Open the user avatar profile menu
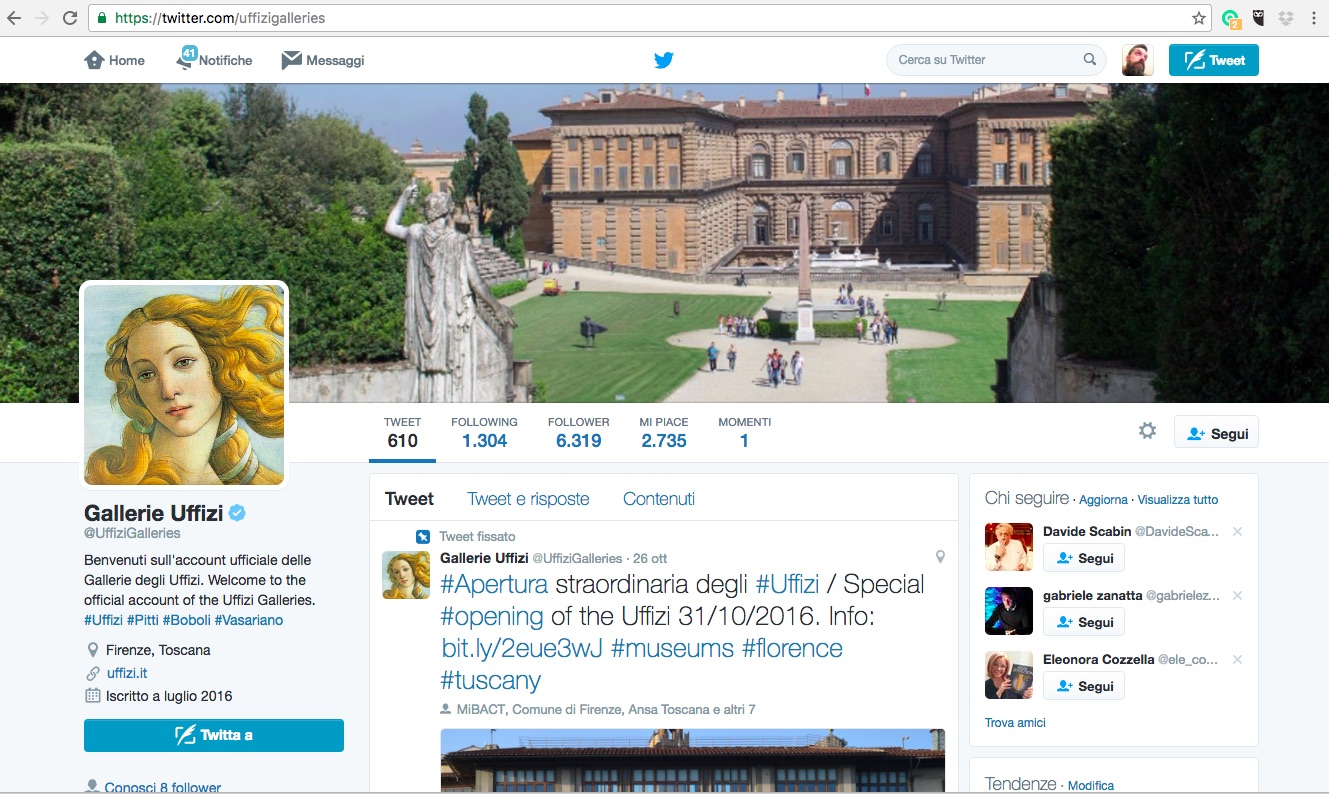Image resolution: width=1329 pixels, height=794 pixels. pyautogui.click(x=1138, y=60)
